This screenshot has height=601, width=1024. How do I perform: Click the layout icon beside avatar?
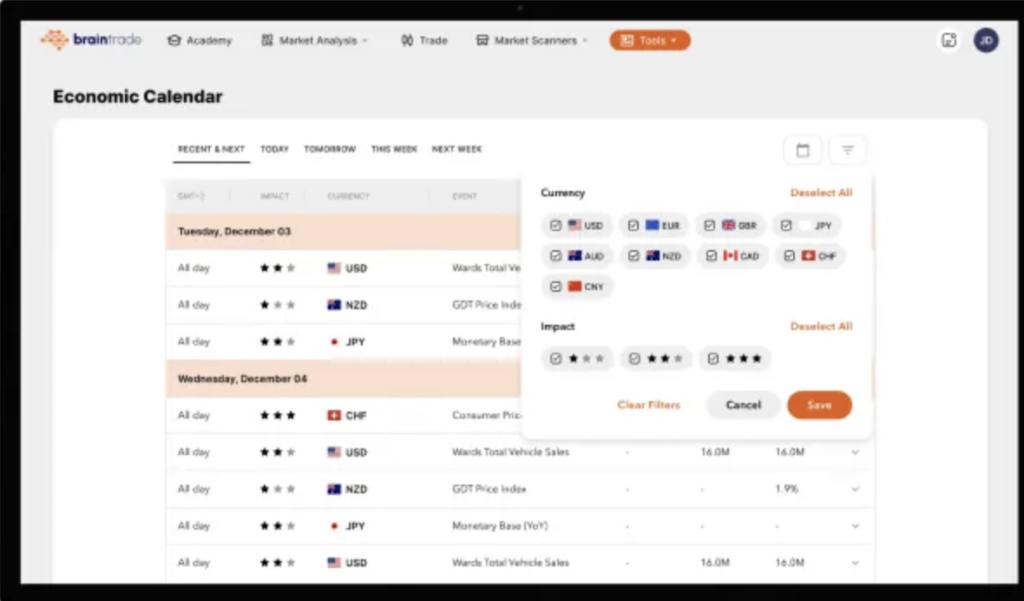point(949,41)
